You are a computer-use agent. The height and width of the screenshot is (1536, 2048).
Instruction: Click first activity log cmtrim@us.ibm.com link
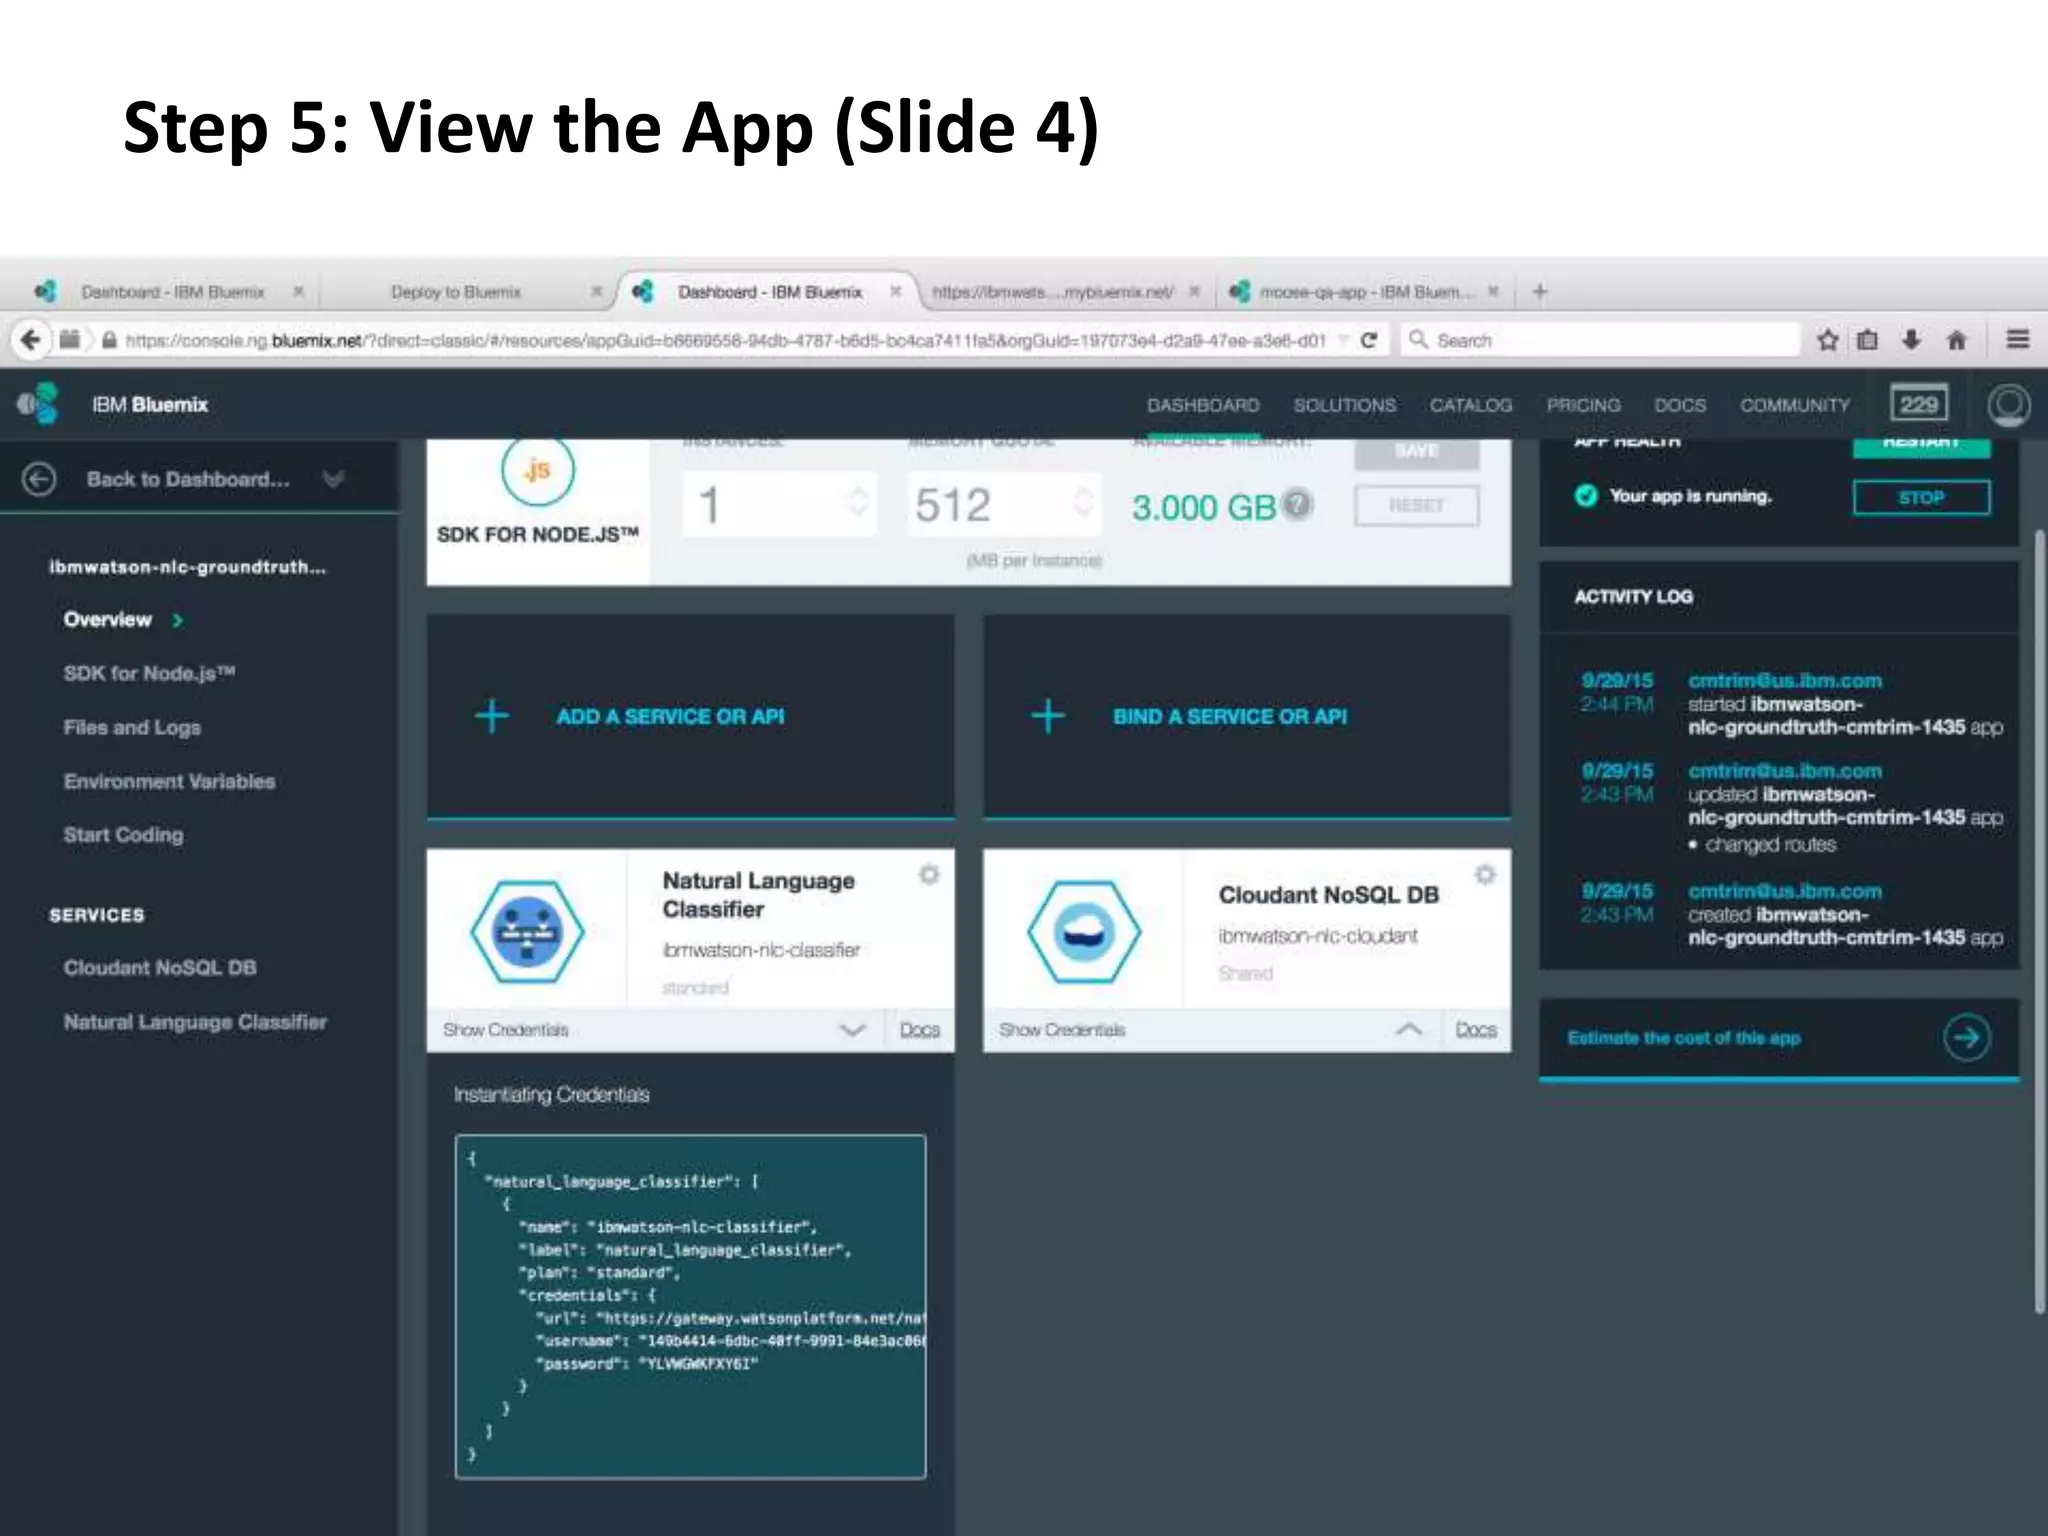coord(1785,680)
